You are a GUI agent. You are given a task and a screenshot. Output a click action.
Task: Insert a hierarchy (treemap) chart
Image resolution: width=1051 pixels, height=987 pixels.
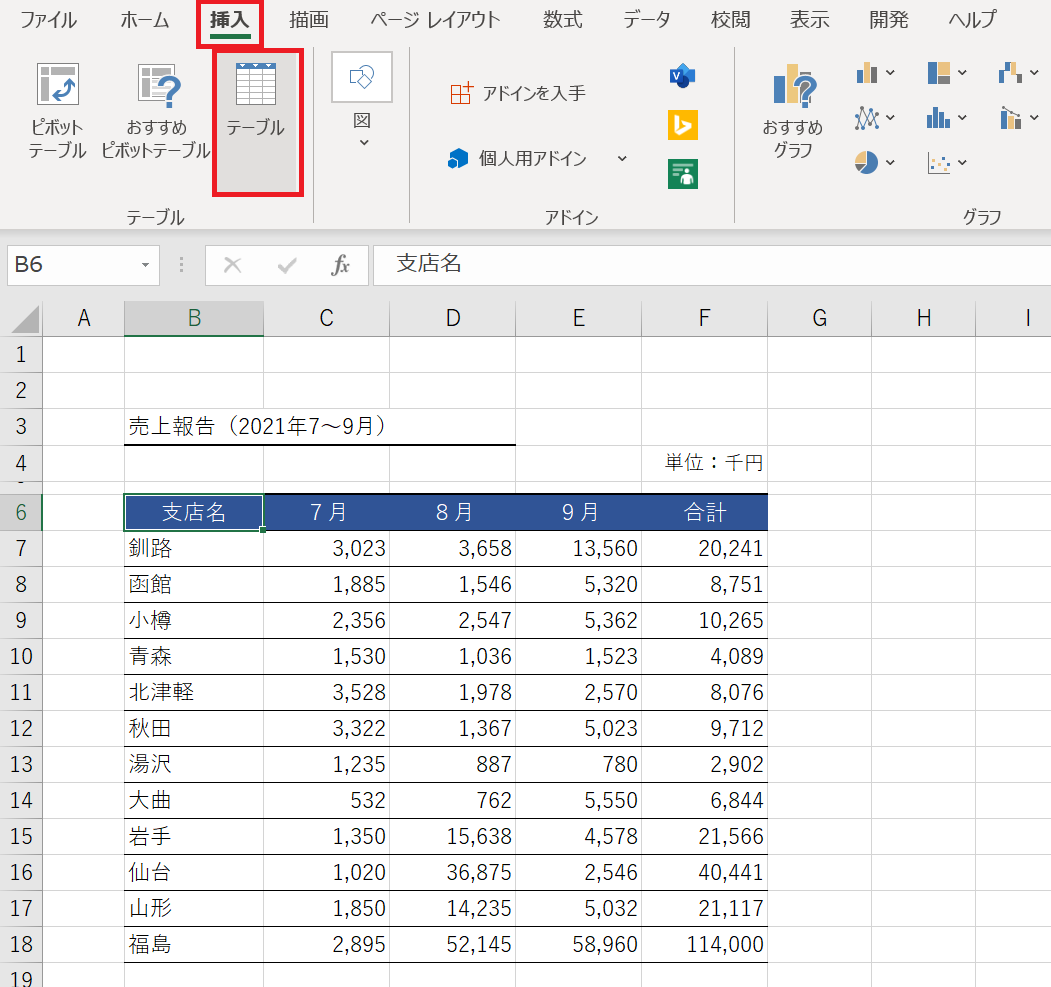tap(939, 72)
